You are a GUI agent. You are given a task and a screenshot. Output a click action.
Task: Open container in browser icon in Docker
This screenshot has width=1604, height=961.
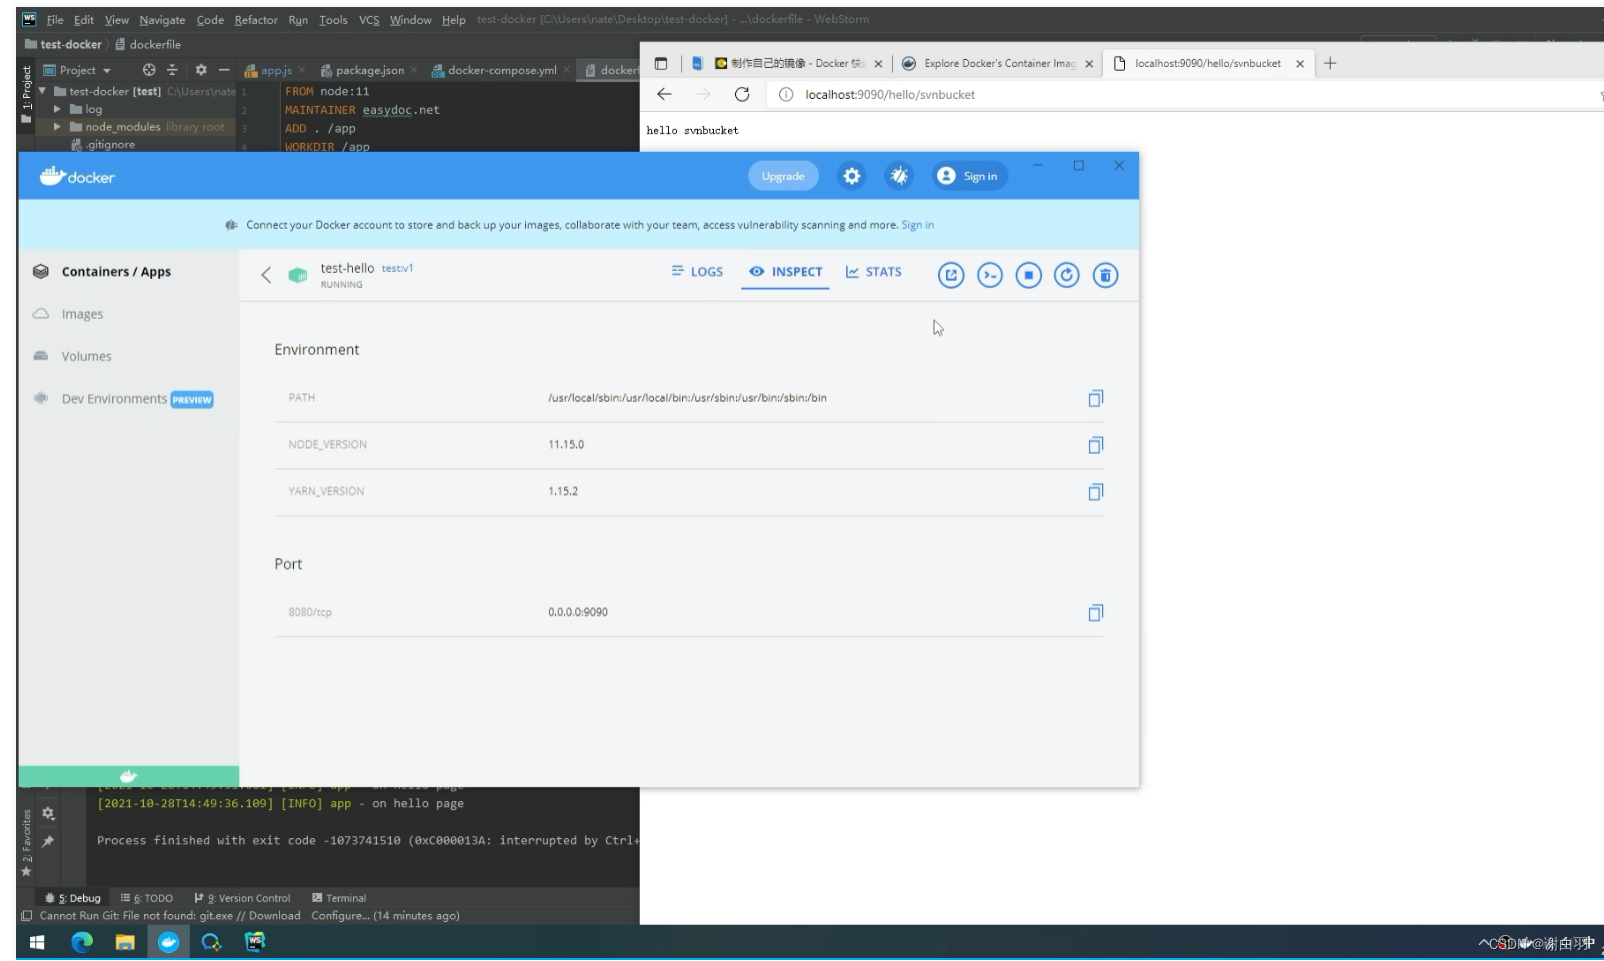[951, 275]
